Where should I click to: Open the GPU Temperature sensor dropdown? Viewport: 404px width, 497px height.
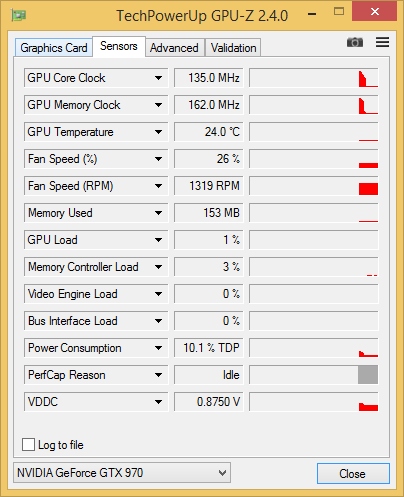coord(158,132)
